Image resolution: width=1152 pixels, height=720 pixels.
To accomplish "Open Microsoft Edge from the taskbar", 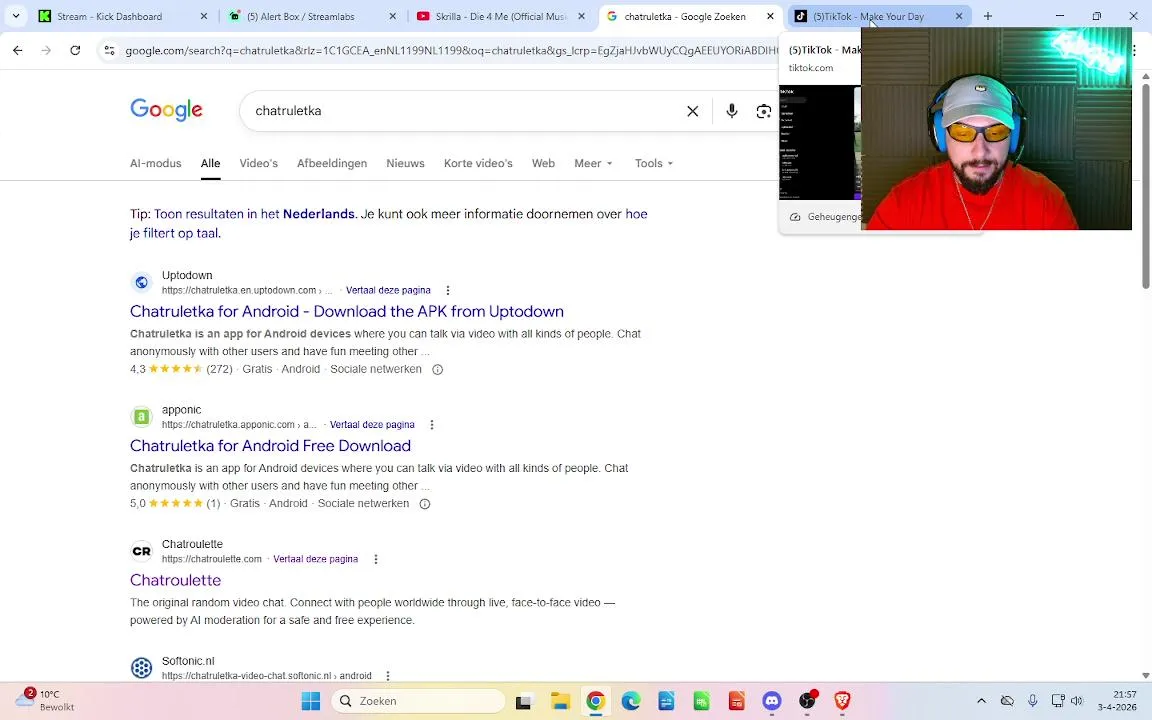I will pos(631,702).
